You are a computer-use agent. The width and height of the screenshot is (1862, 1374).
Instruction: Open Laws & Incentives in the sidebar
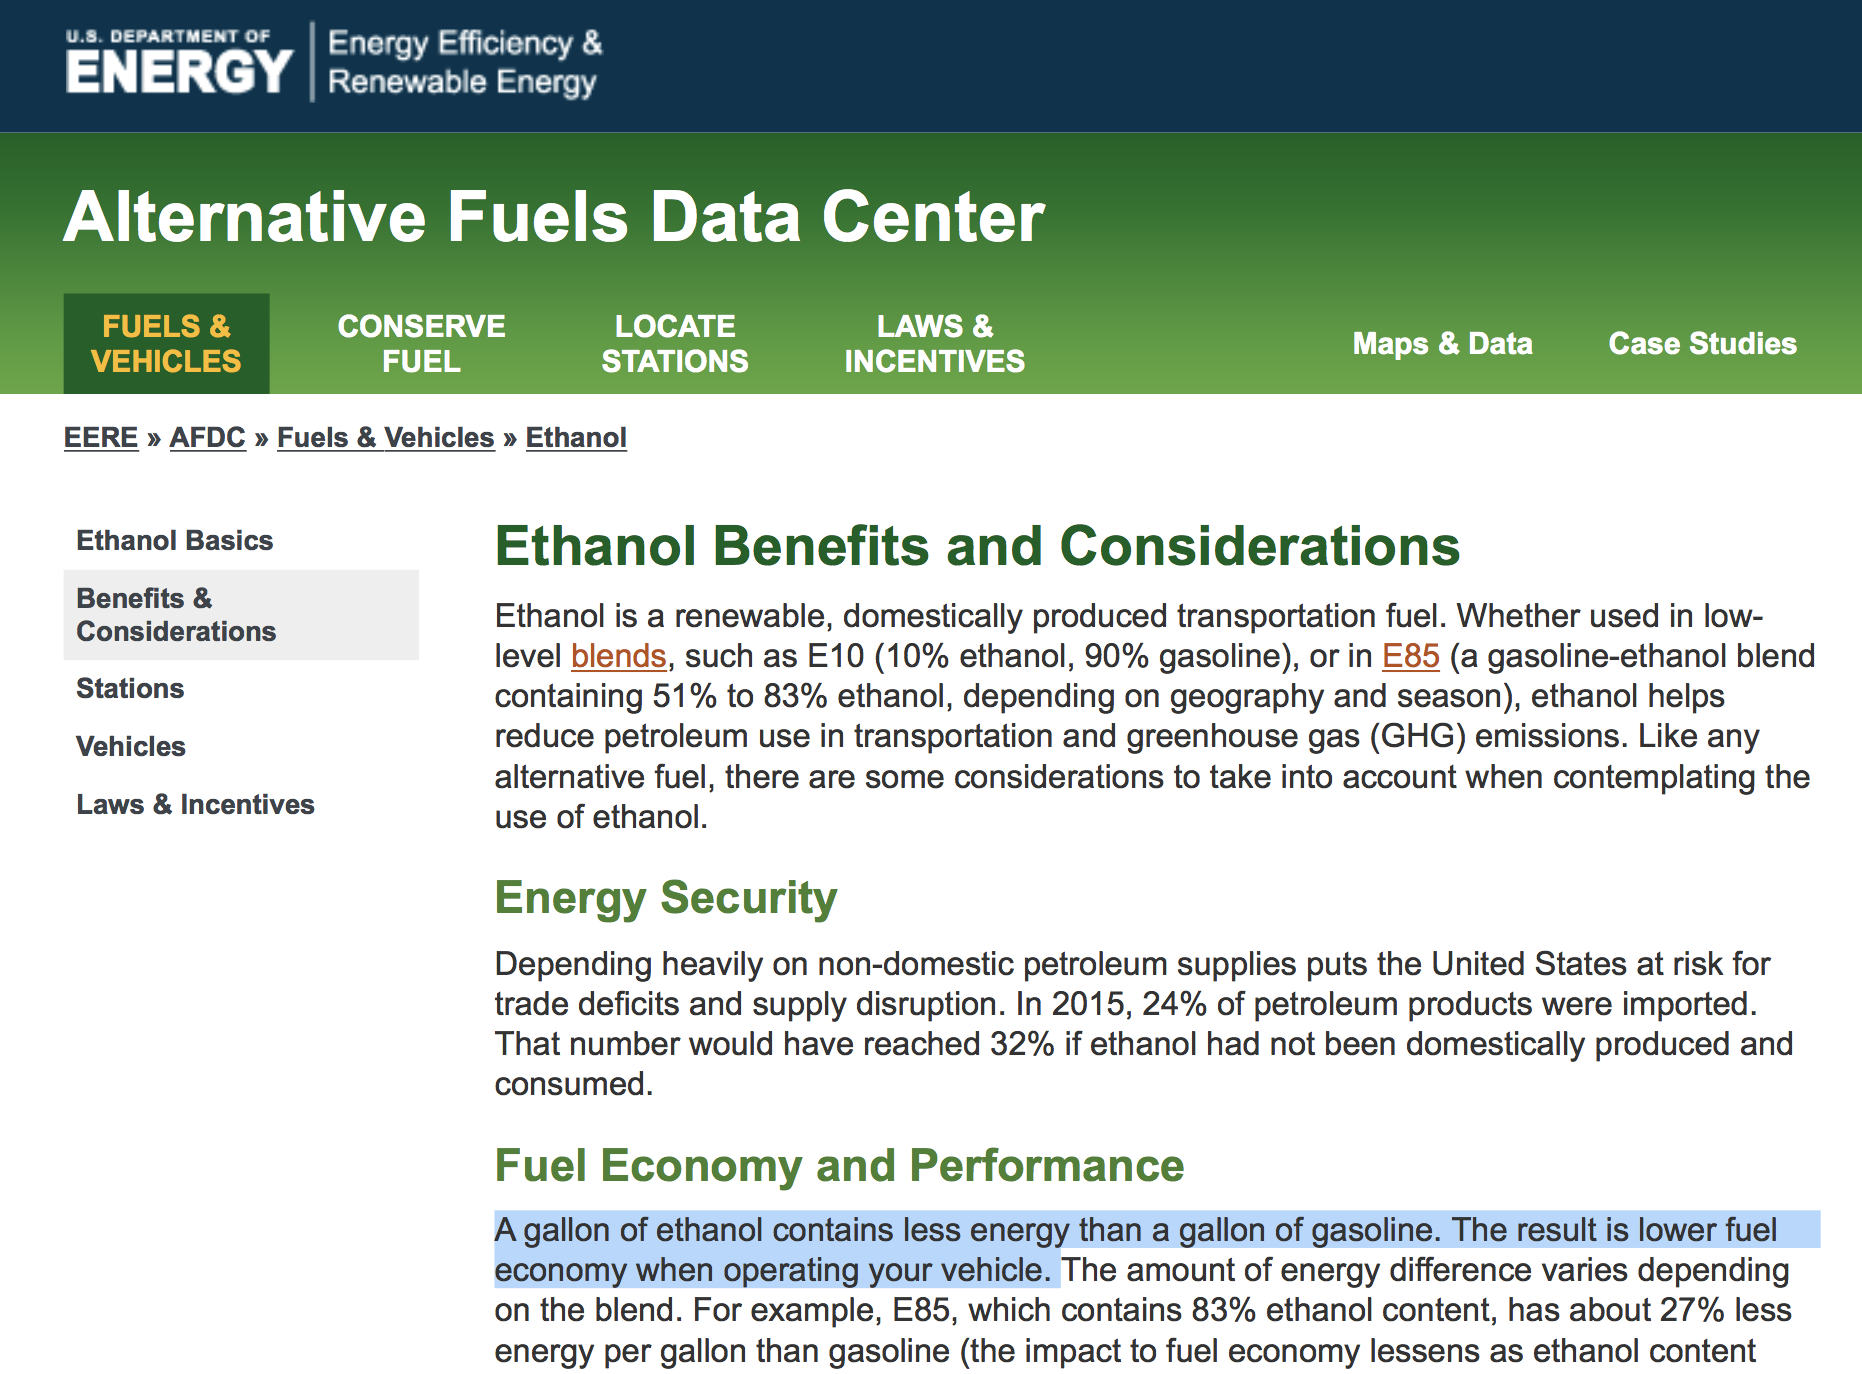195,804
